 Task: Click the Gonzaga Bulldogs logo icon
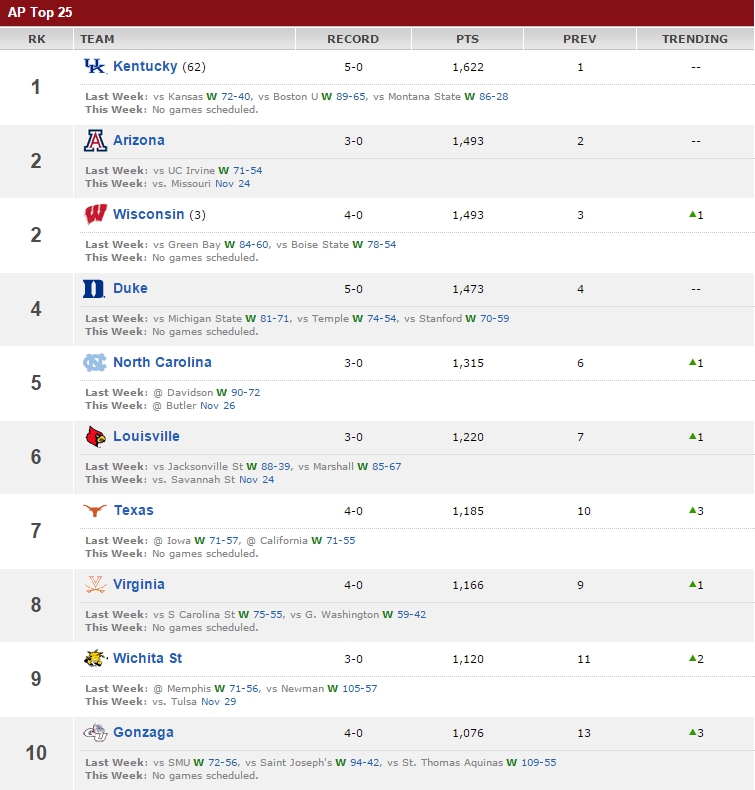pos(95,733)
